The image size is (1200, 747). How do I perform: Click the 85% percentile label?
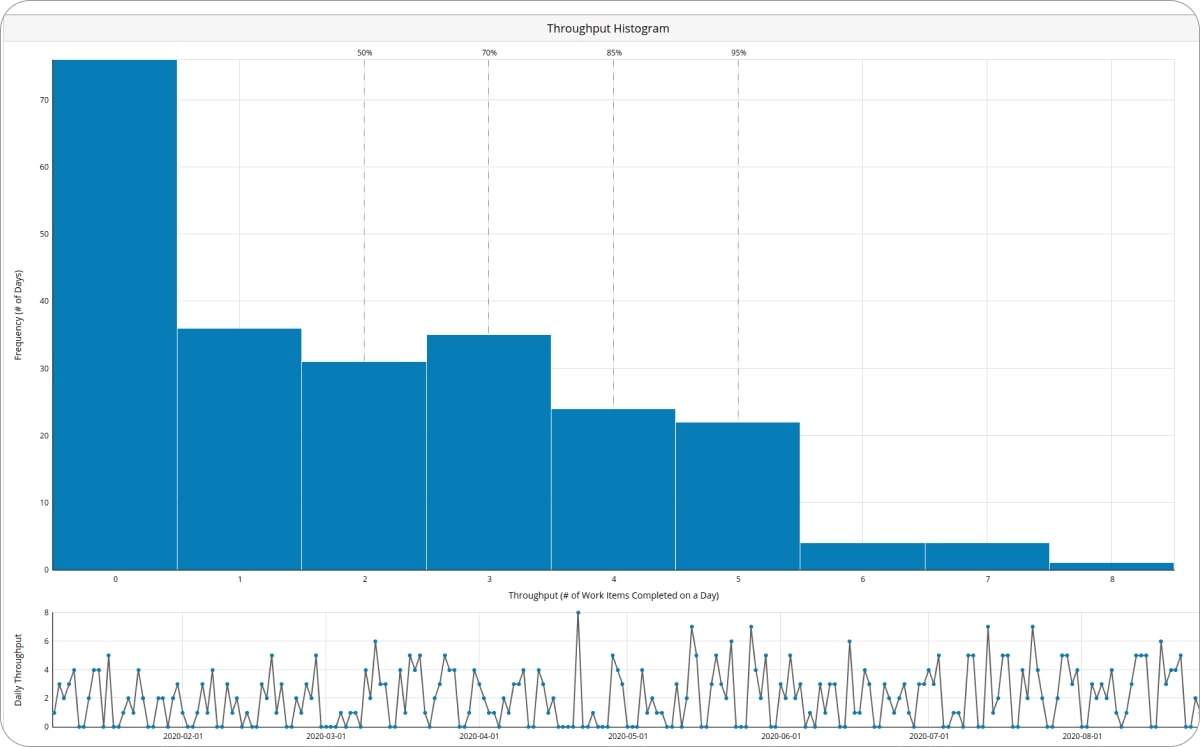pos(613,52)
